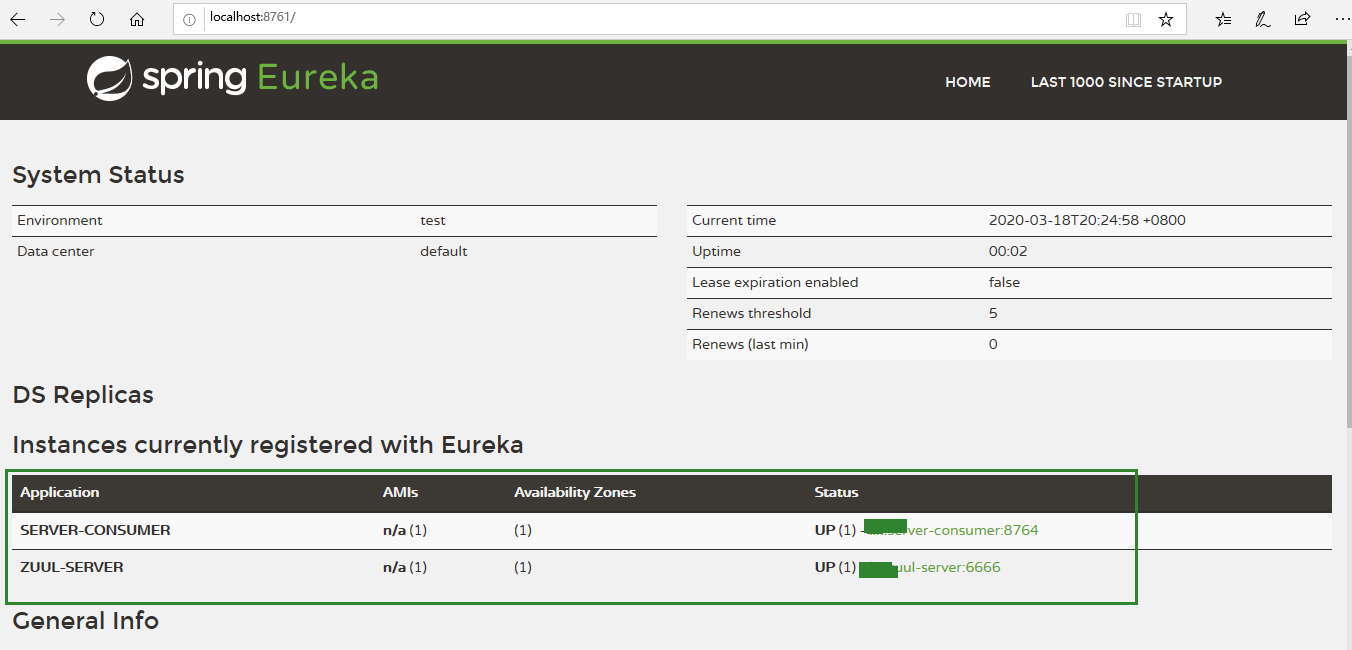Viewport: 1352px width, 650px height.
Task: Select the Data center value default
Action: point(444,251)
